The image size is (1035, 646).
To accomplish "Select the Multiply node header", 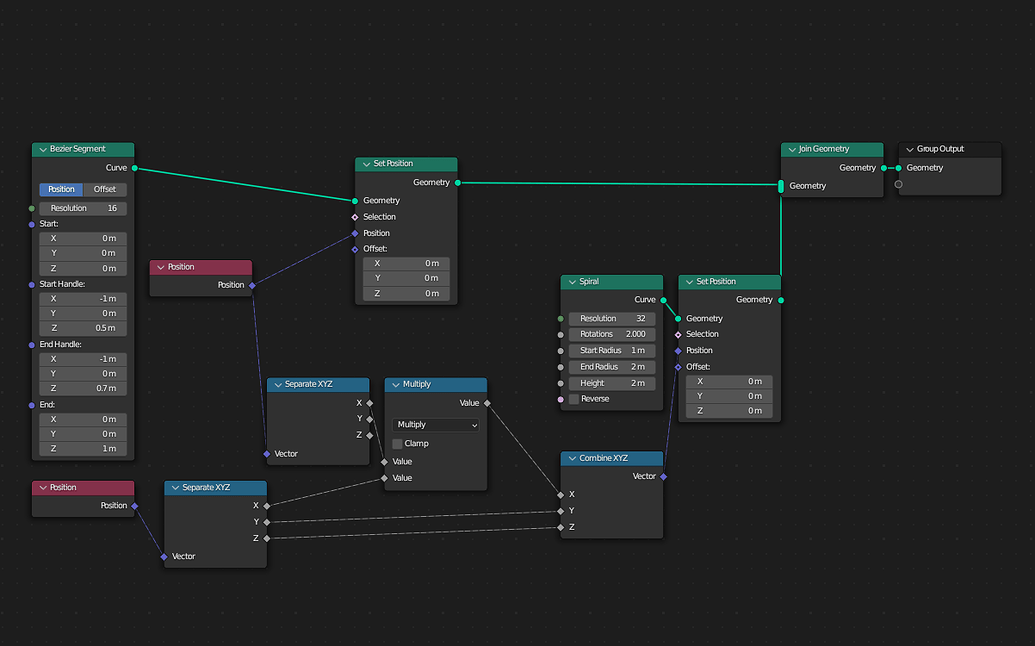I will point(436,385).
